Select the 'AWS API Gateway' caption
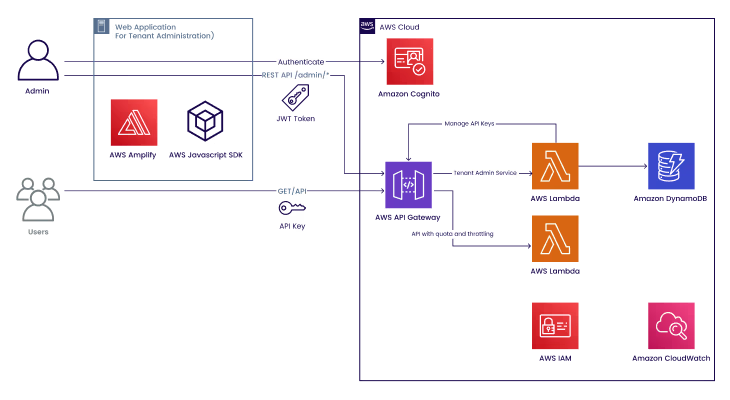Viewport: 730px width, 400px height. 407,217
